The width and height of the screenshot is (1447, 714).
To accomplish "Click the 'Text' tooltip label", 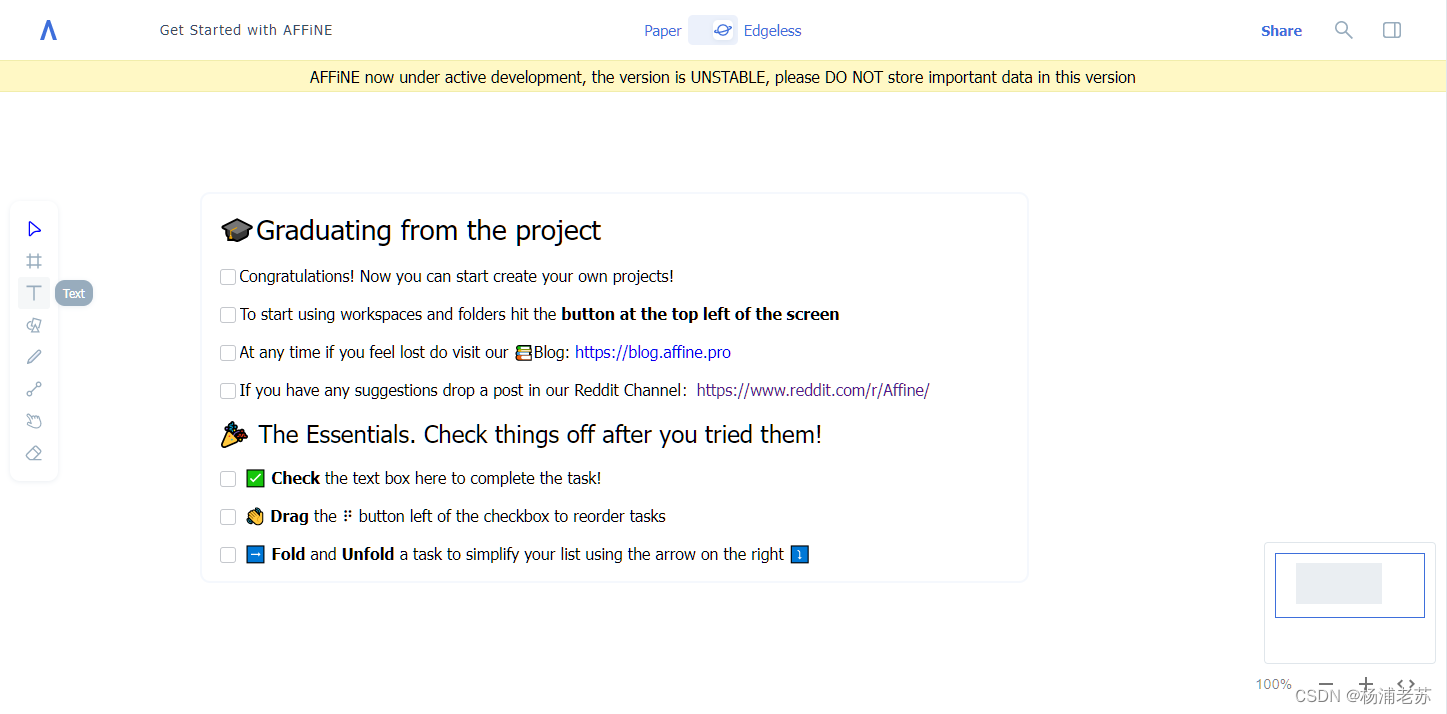I will [74, 293].
